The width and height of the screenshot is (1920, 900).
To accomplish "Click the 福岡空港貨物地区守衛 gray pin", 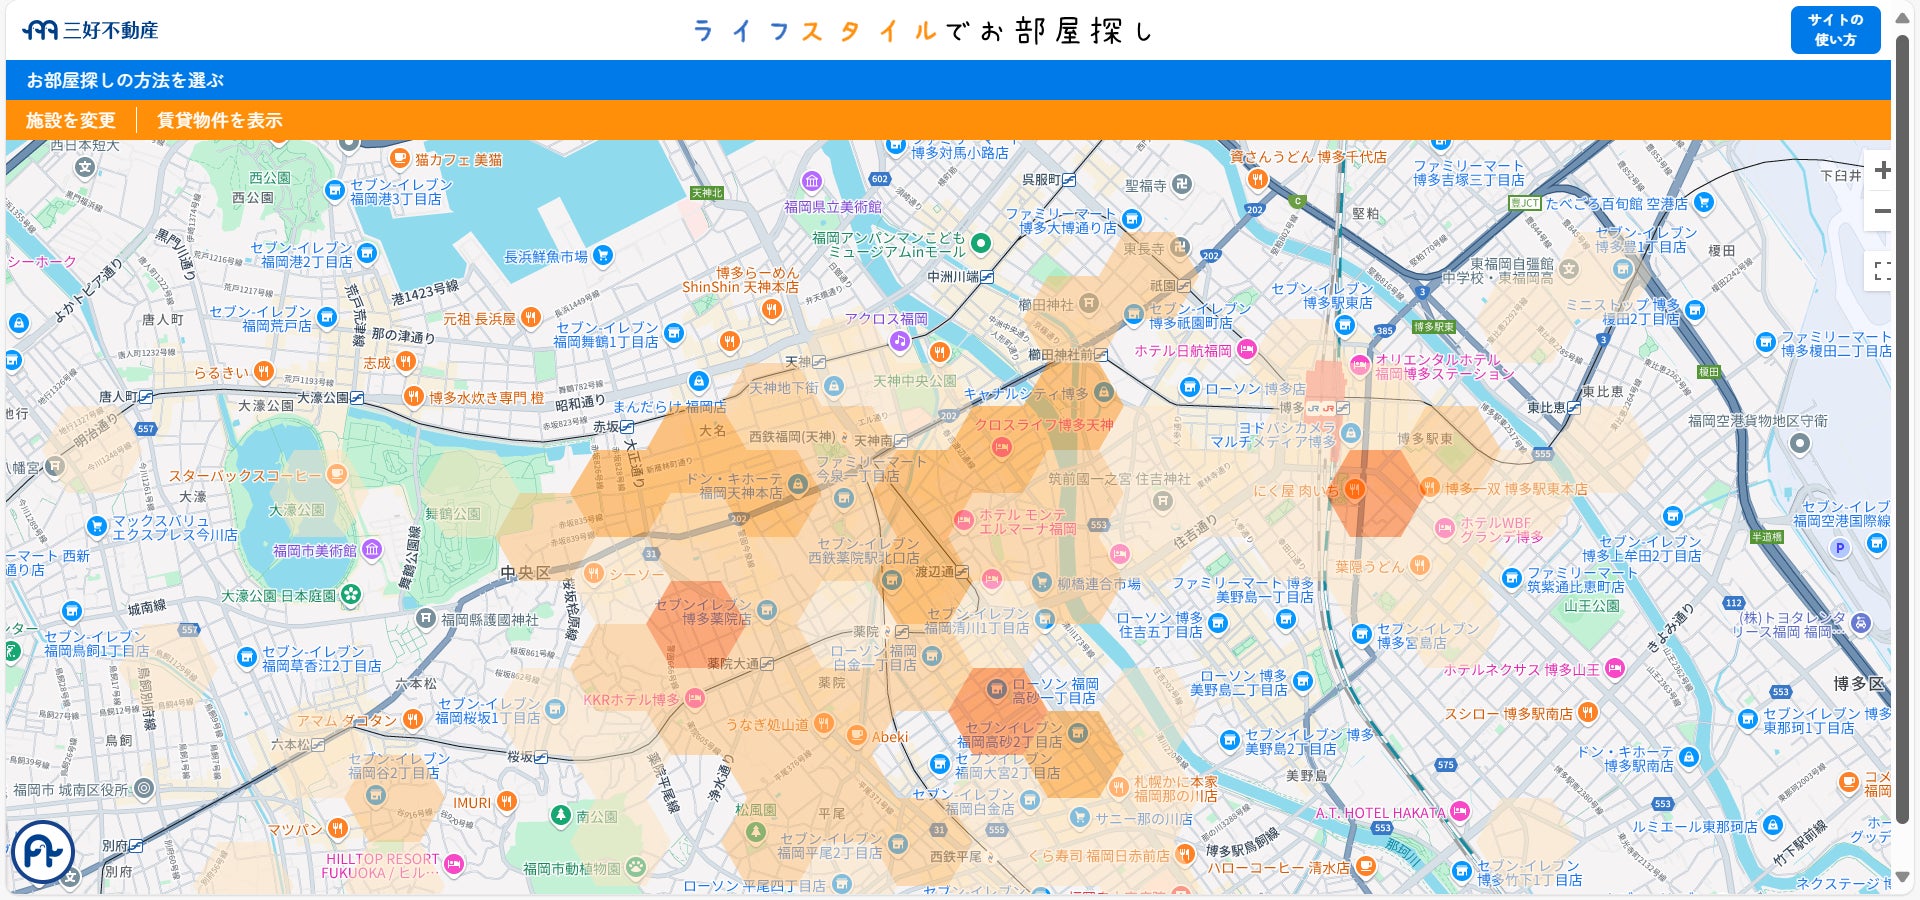I will pos(1800,443).
